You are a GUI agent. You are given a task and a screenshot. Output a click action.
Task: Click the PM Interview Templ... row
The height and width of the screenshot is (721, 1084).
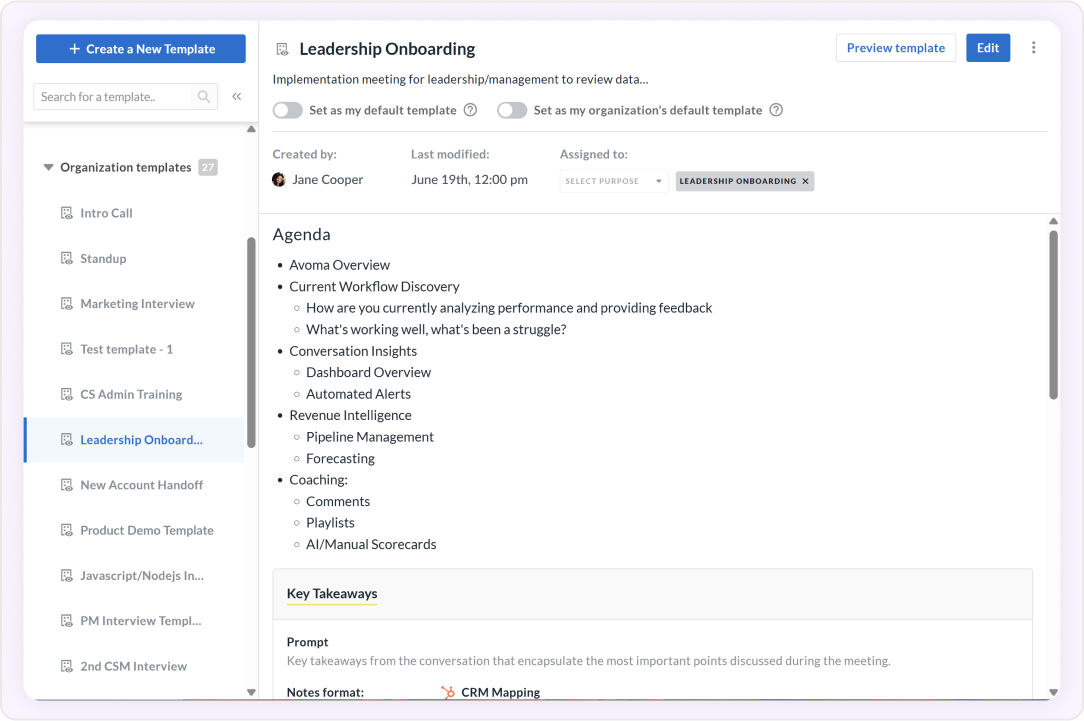(135, 621)
